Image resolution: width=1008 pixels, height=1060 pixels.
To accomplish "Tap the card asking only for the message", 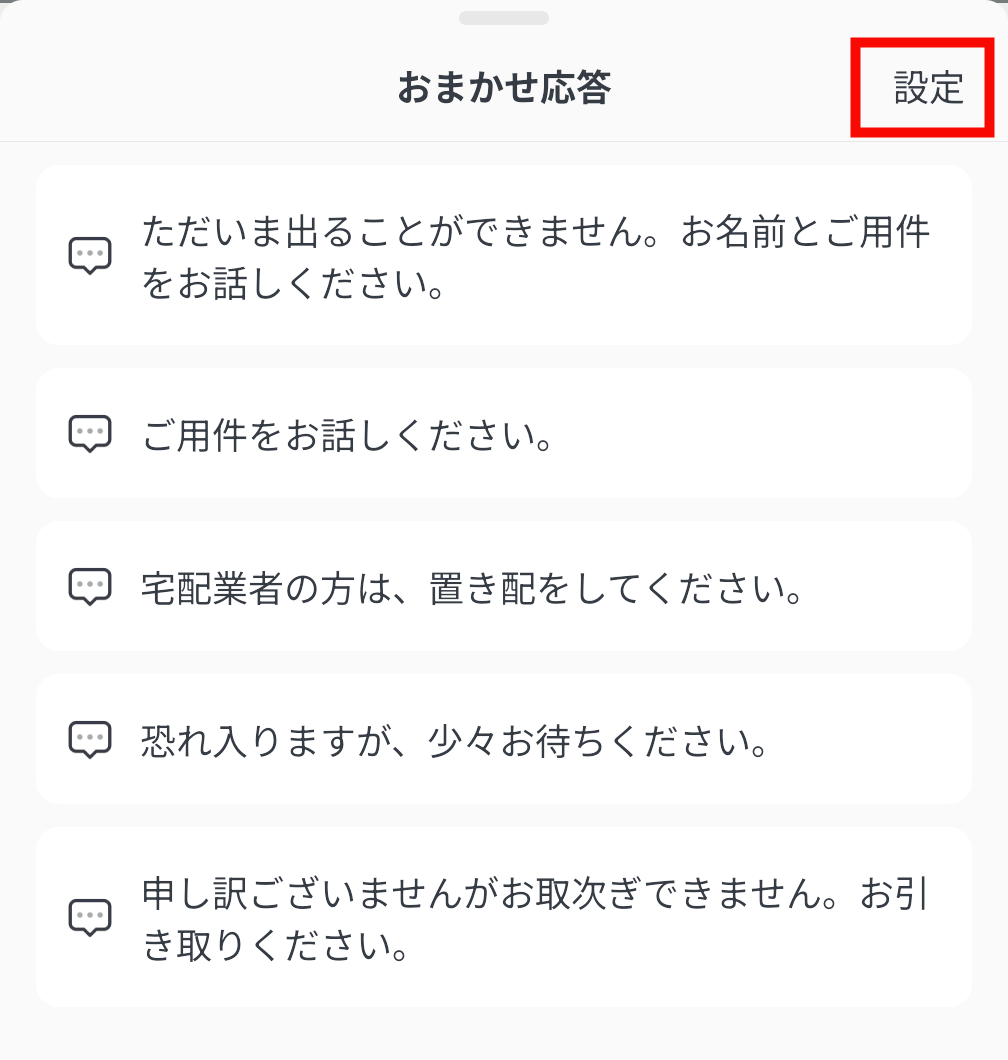I will point(750,434).
